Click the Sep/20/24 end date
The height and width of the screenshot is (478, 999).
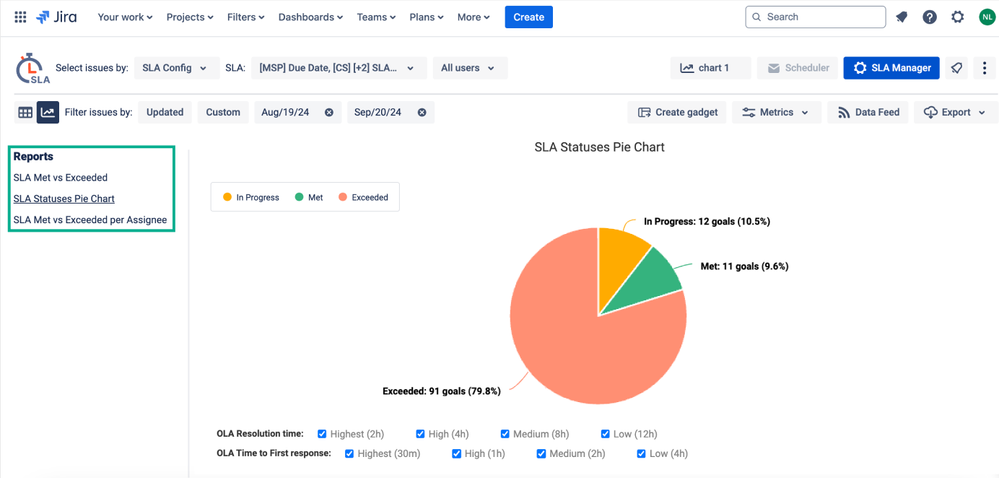tap(378, 112)
